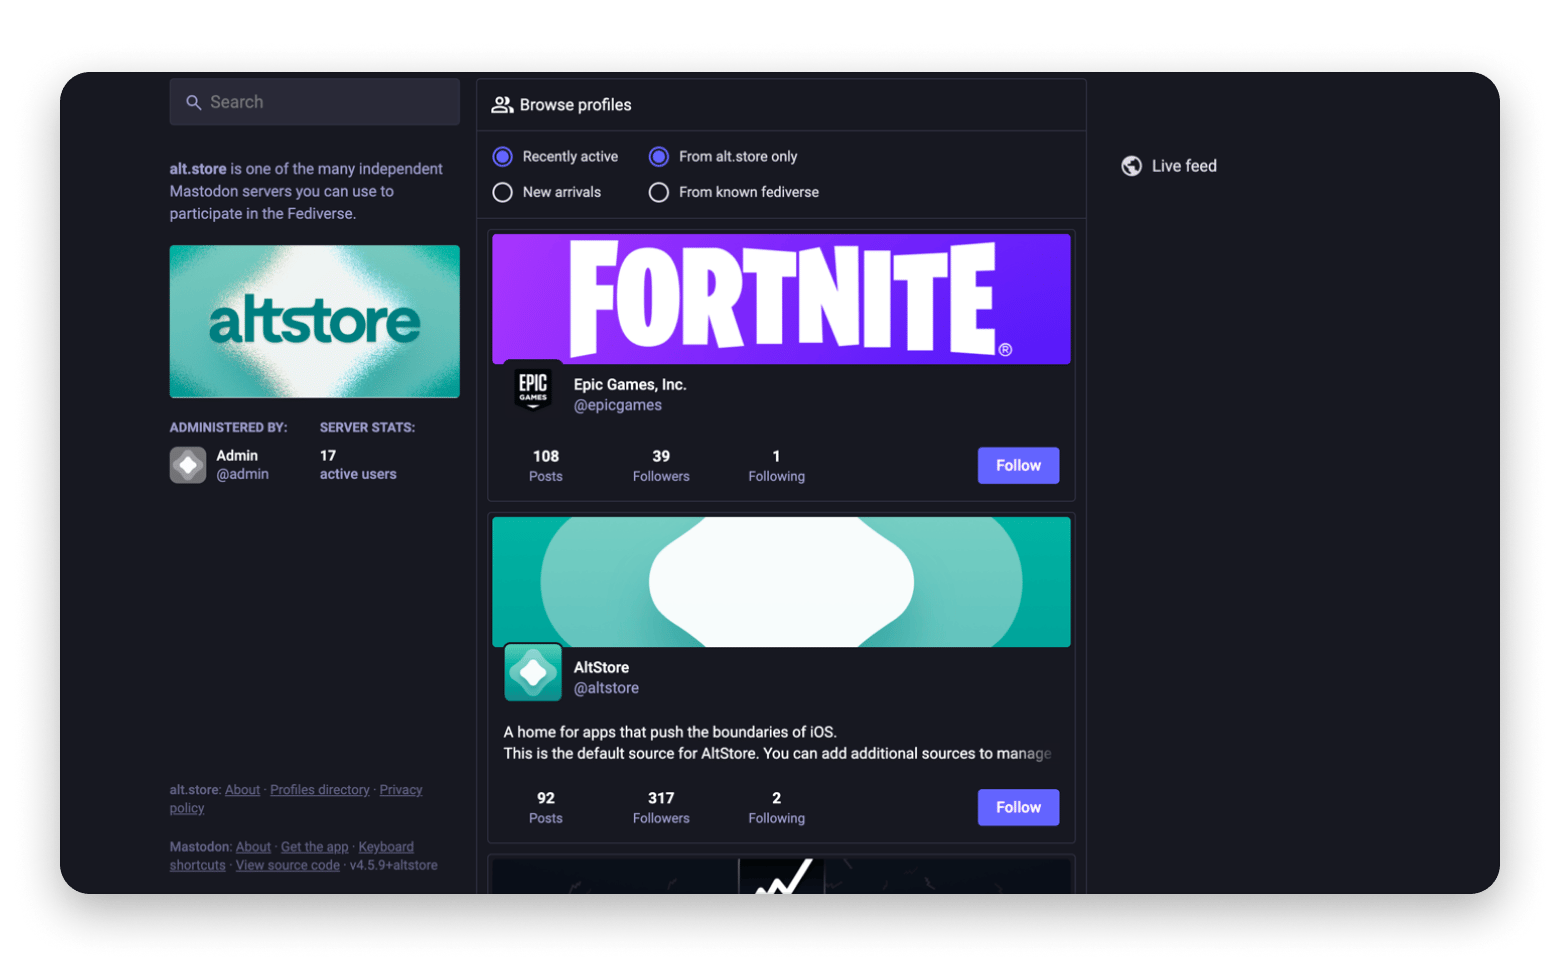Open Get the app link
Screen dimensions: 1560x974
point(315,847)
